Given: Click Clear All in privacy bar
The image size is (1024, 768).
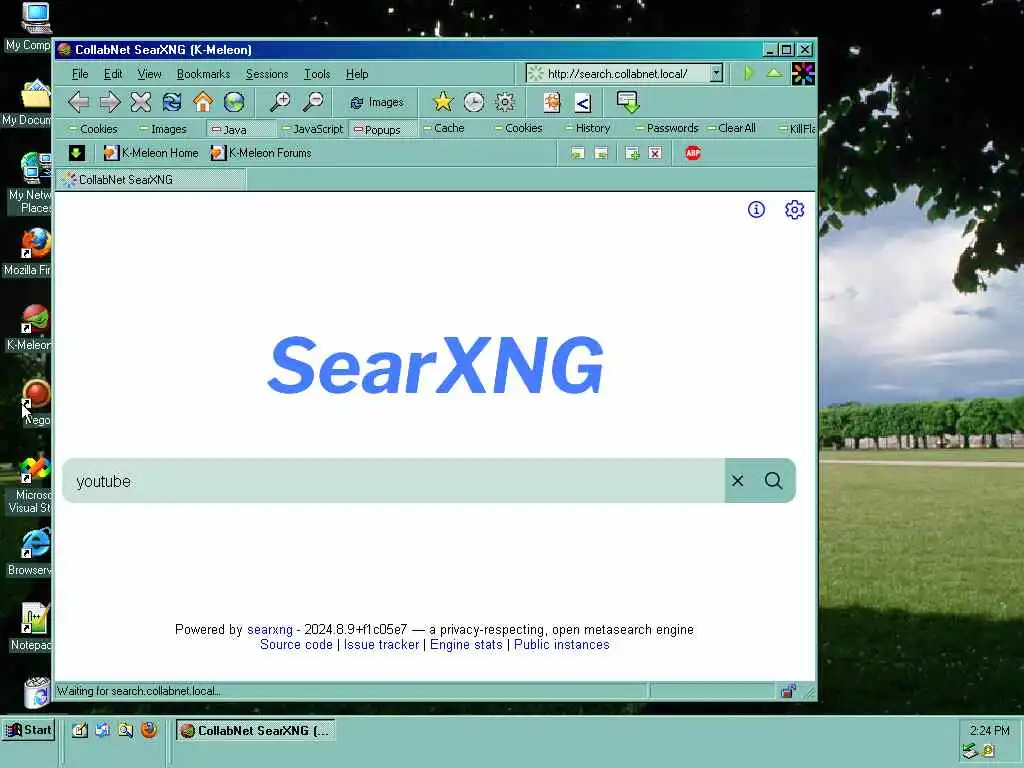Looking at the screenshot, I should tap(731, 128).
